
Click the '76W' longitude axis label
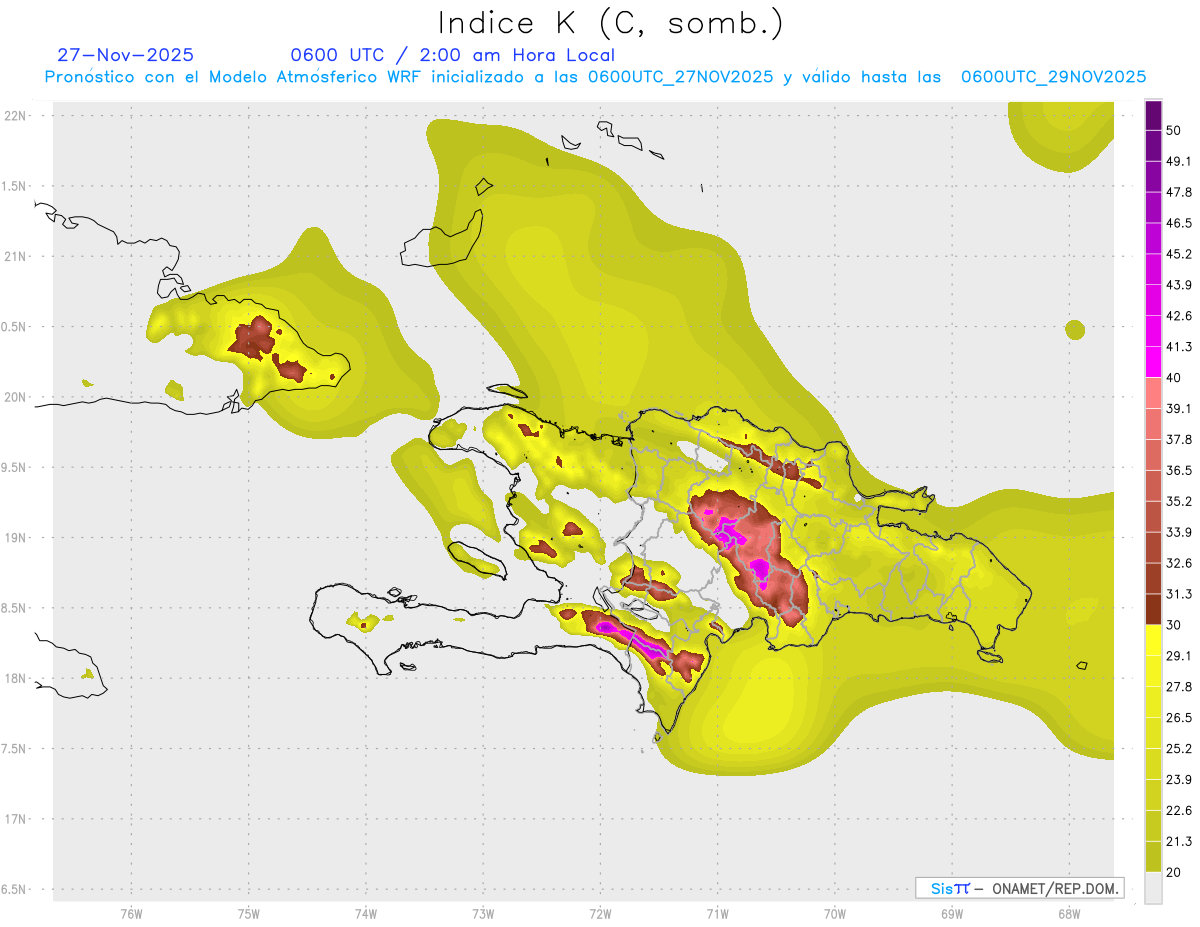click(x=131, y=913)
